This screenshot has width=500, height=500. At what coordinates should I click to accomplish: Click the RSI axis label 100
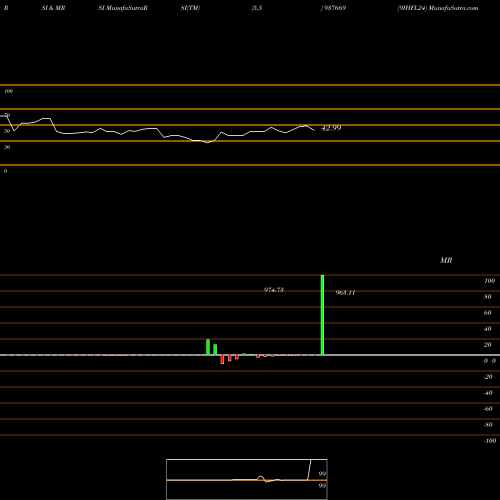[x=8, y=91]
